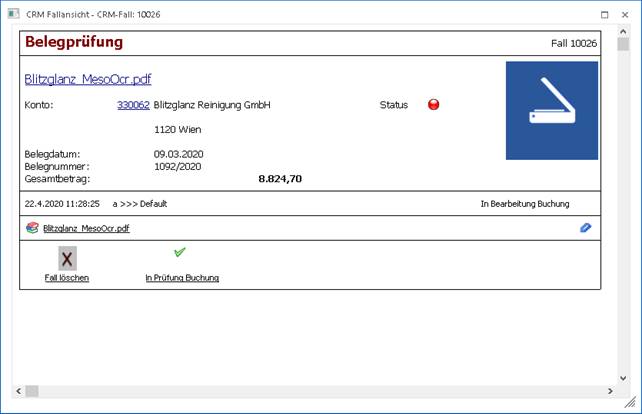Click the horizontal scrollbar thumb
642x414 pixels.
point(32,391)
